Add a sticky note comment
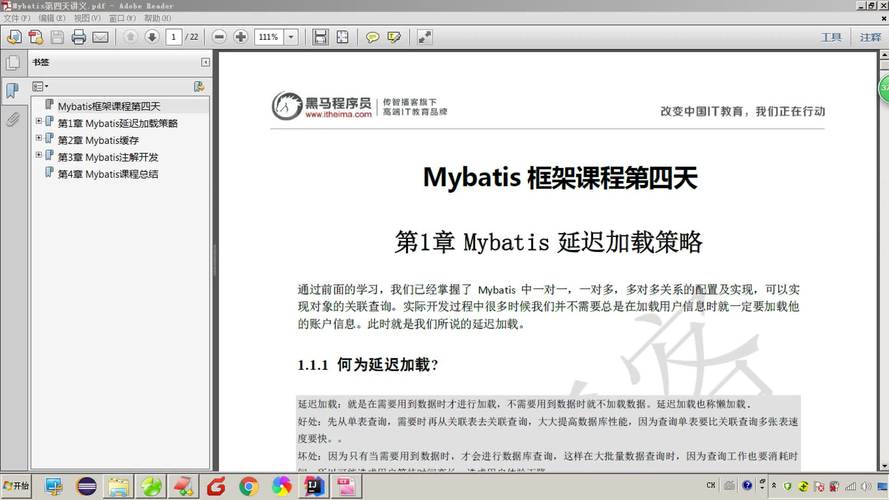The width and height of the screenshot is (889, 500). (x=372, y=37)
